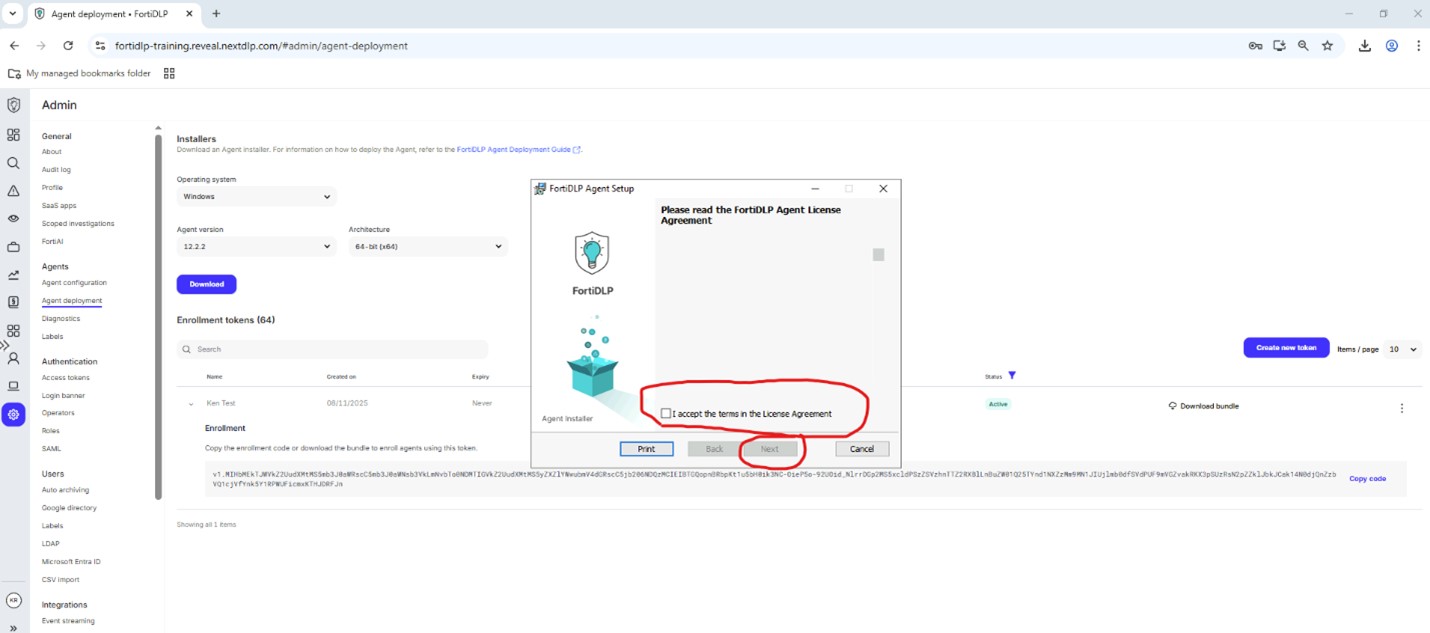Click the FortiDLP shield logo in sidebar
The width and height of the screenshot is (1430, 633).
[x=13, y=105]
